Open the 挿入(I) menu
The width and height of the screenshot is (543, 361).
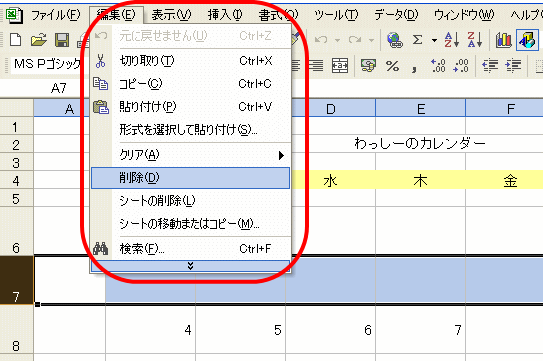(224, 15)
